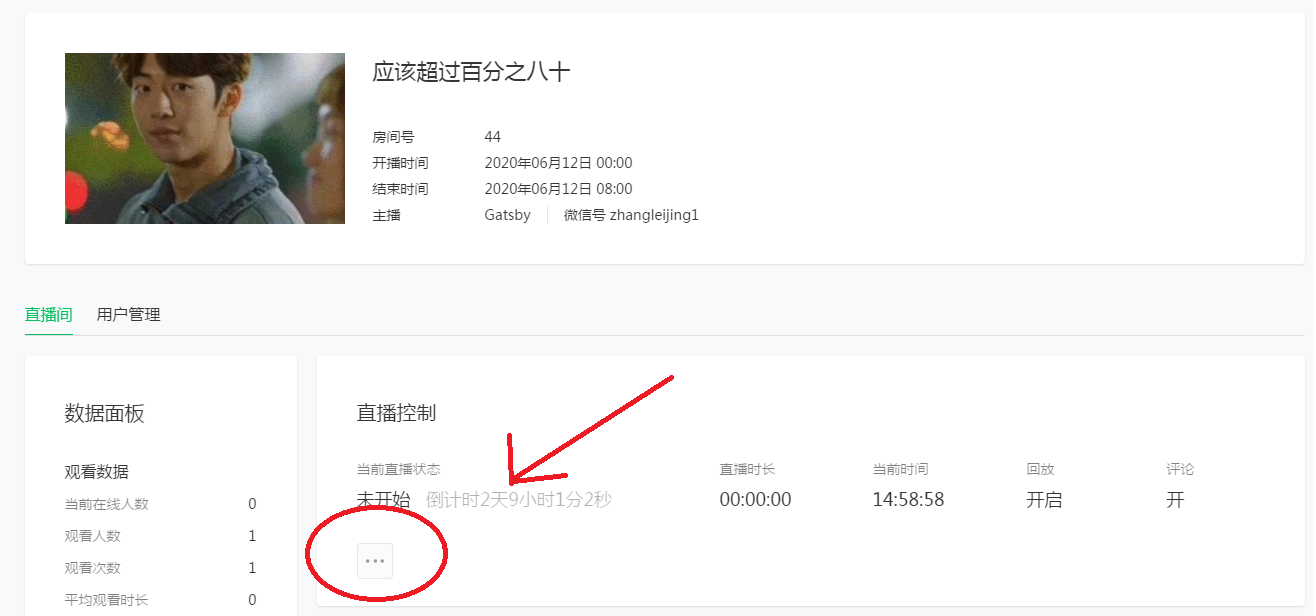Click the live room cover thumbnail
Image resolution: width=1316 pixels, height=616 pixels.
204,138
